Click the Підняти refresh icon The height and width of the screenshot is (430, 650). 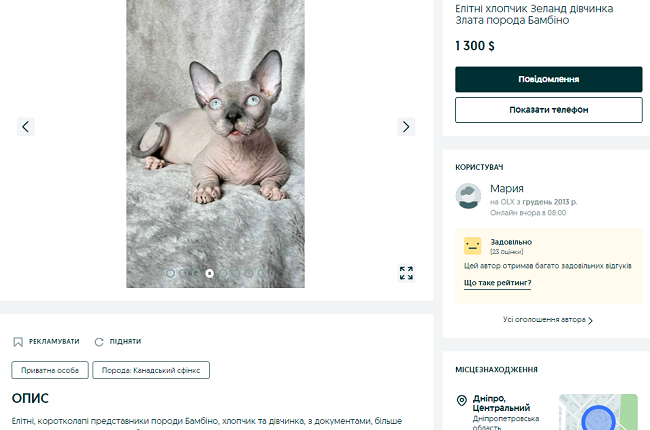(99, 341)
